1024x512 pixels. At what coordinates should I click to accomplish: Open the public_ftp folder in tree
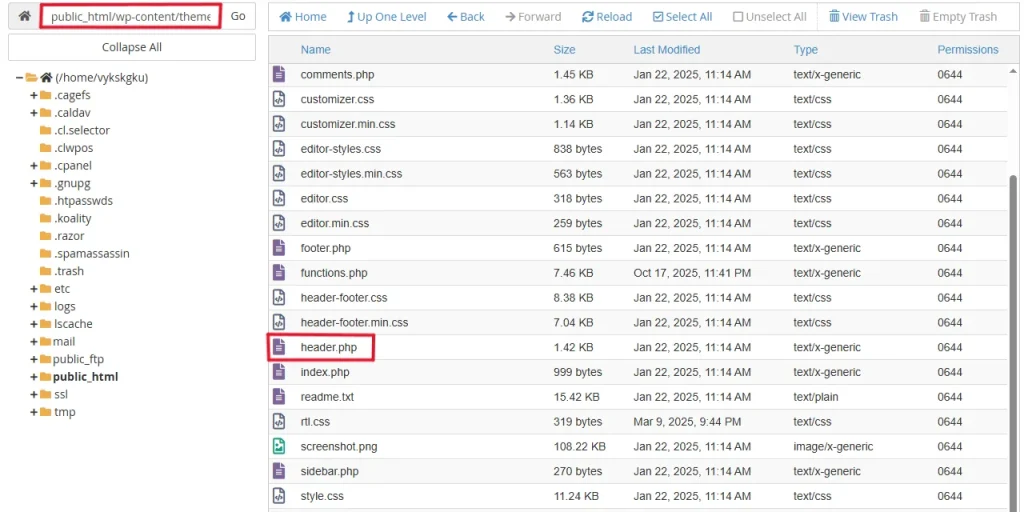point(78,359)
